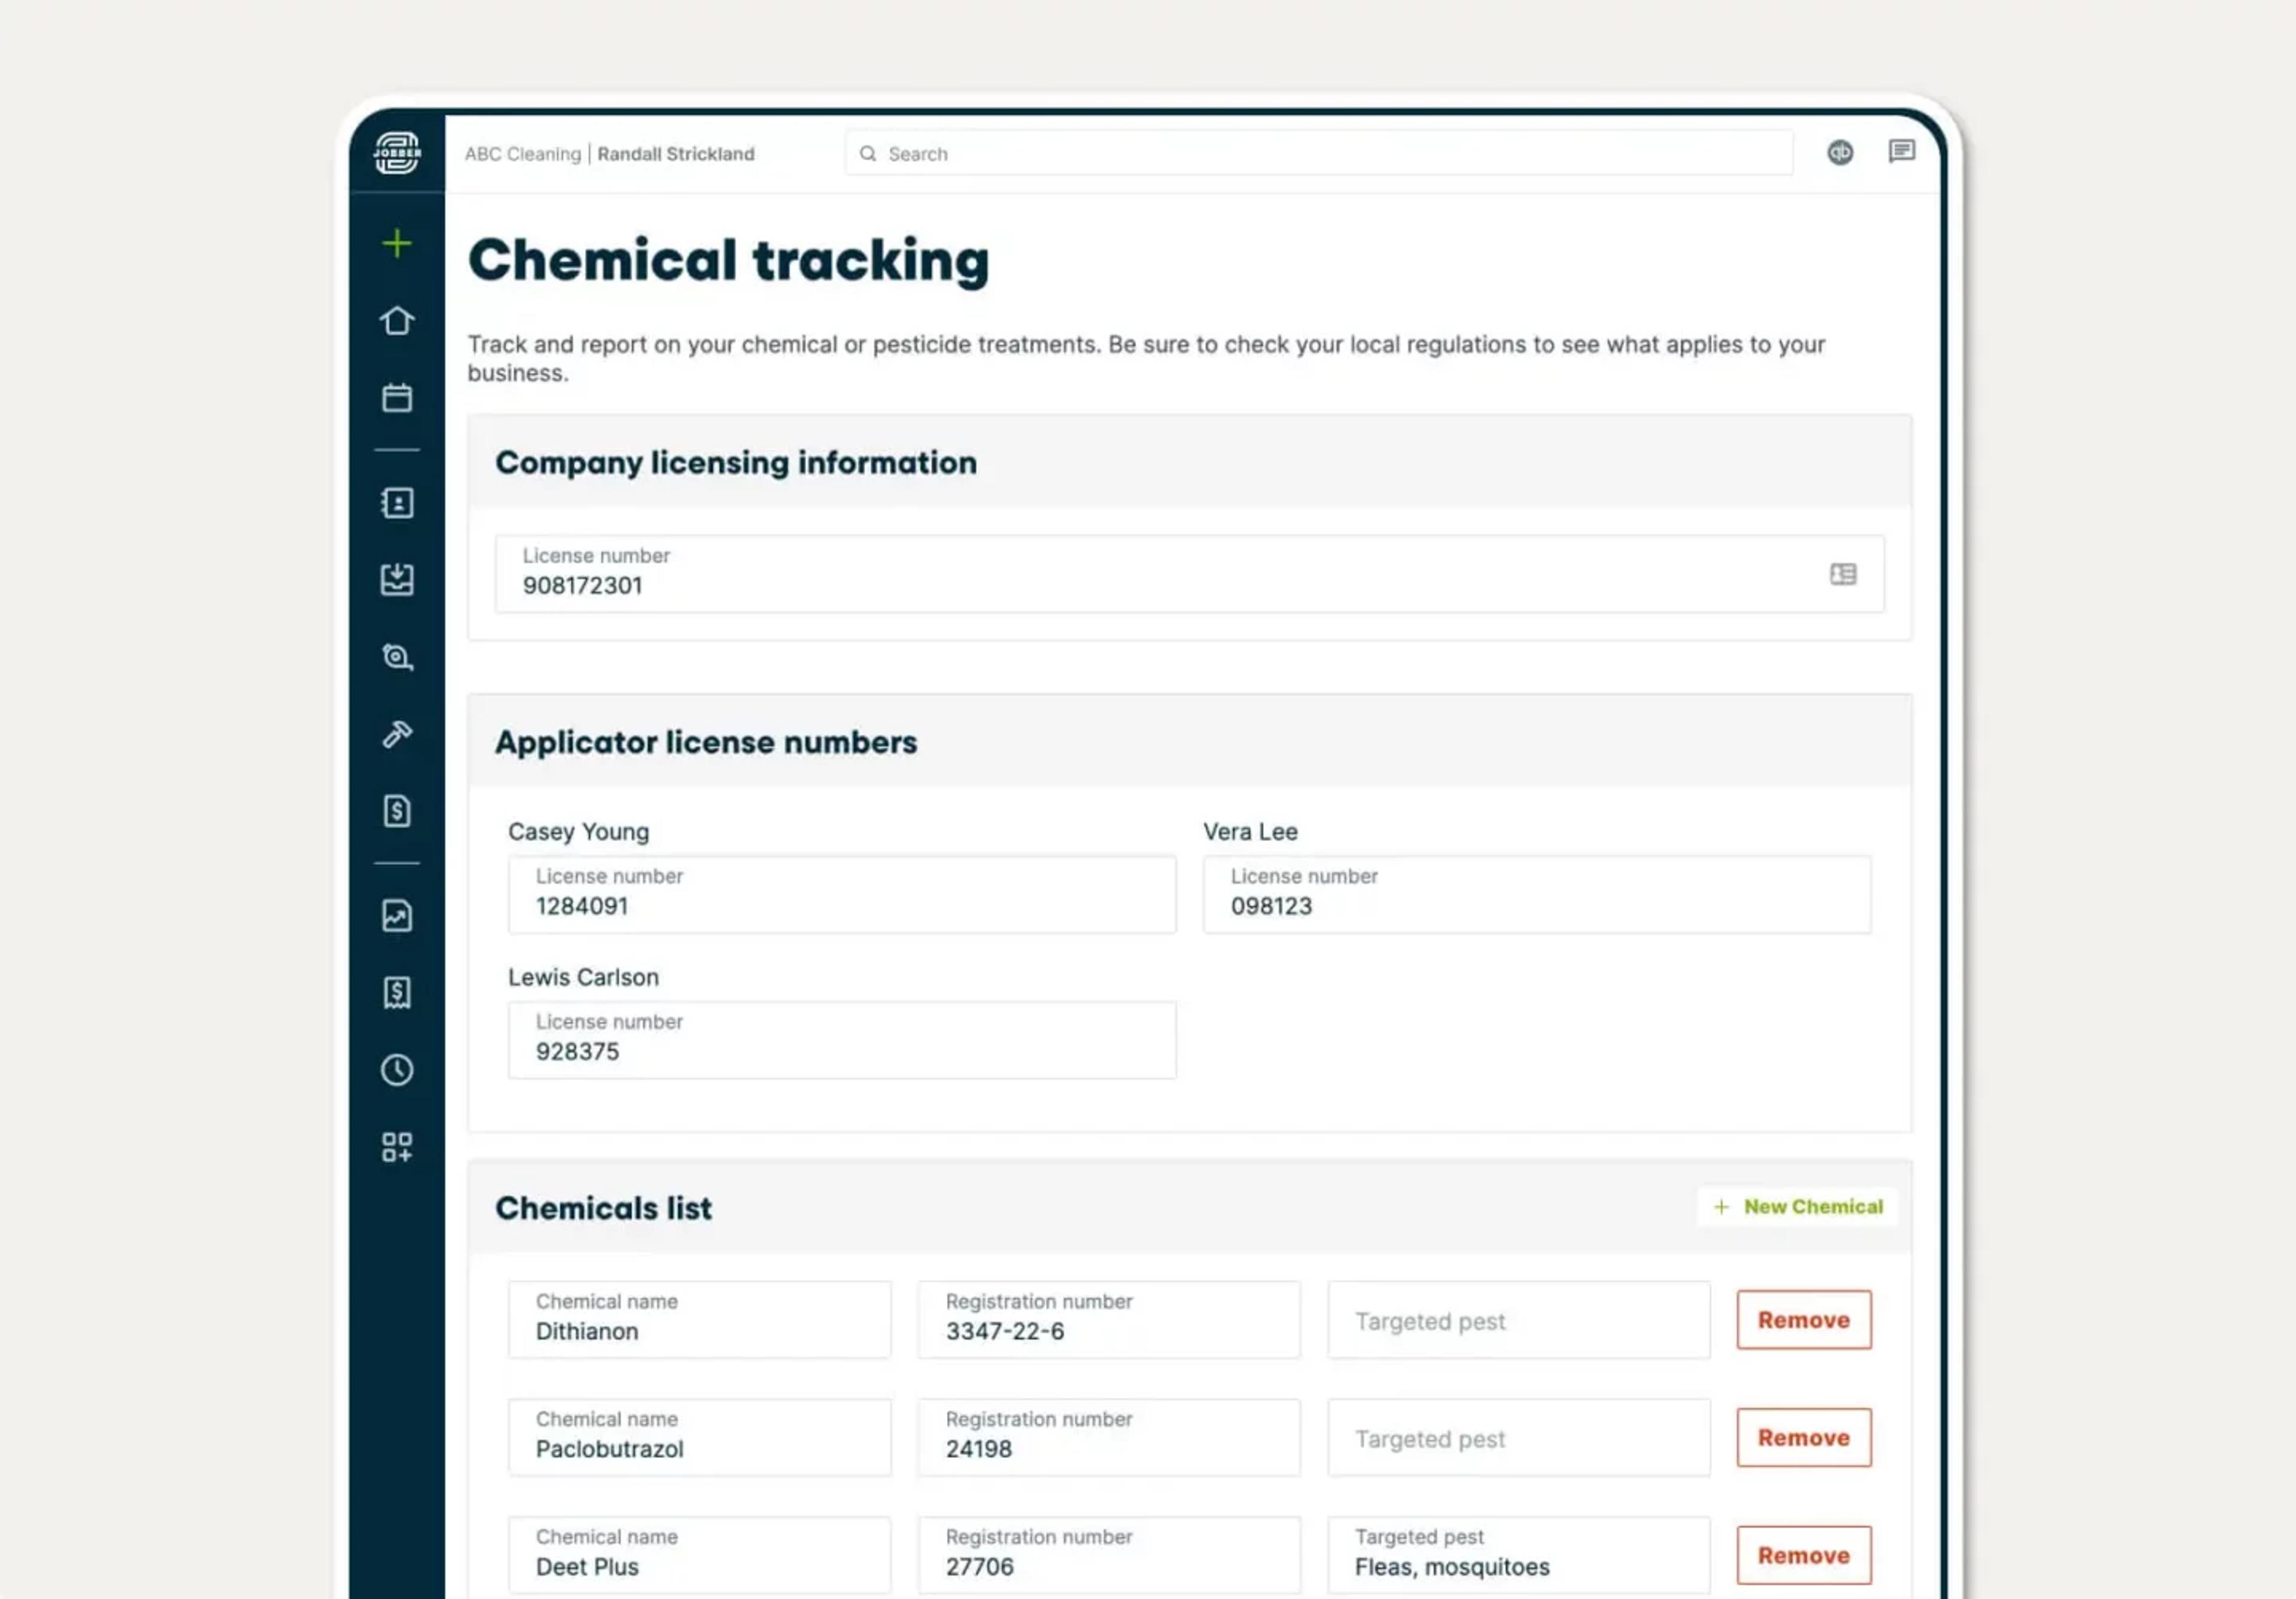Edit company License number 908172301 field
Image resolution: width=2296 pixels, height=1599 pixels.
pos(1189,574)
